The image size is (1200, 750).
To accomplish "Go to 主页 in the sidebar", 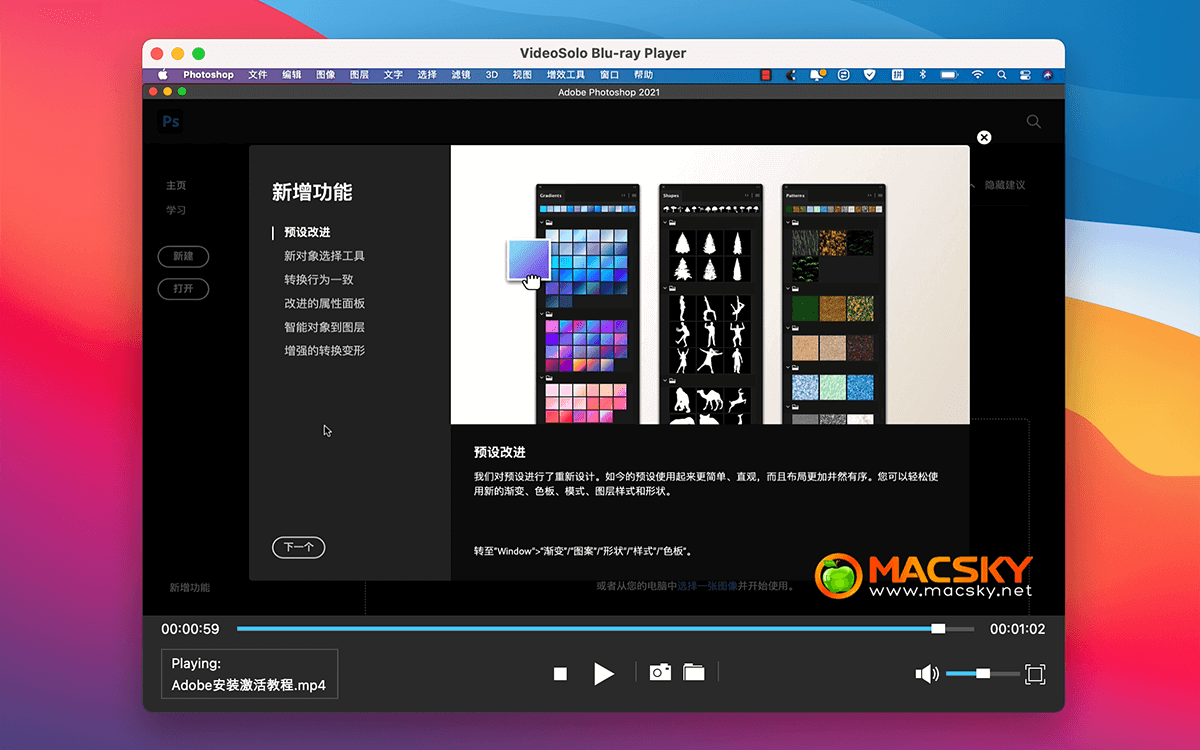I will click(x=176, y=186).
